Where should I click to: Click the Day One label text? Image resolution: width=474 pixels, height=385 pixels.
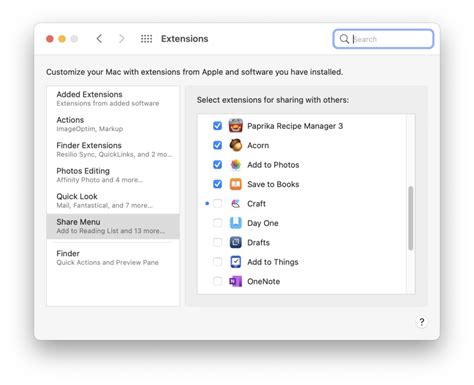coord(263,223)
